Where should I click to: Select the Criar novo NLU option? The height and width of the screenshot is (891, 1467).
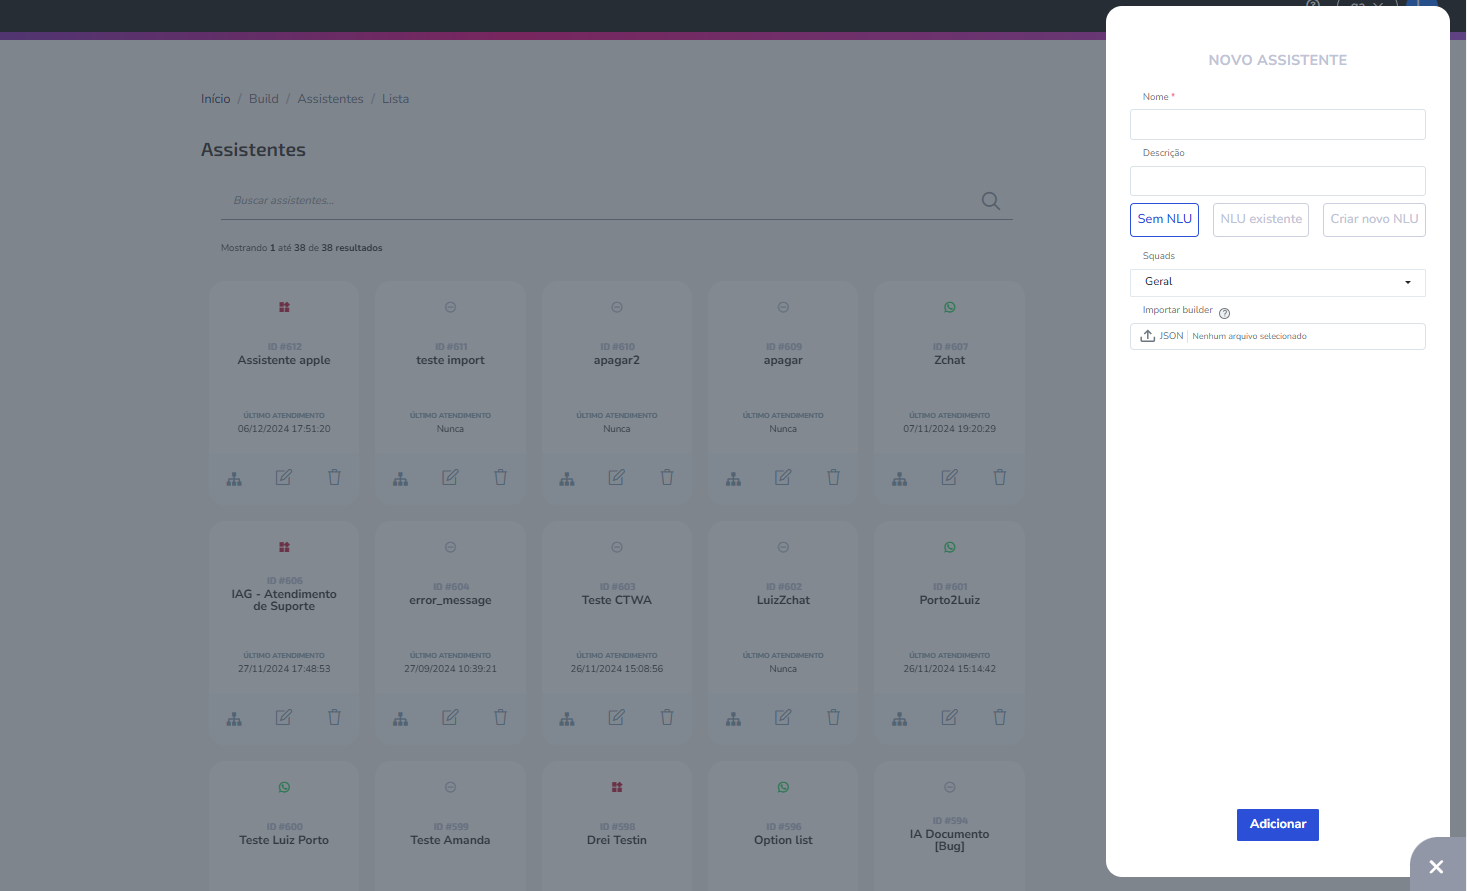tap(1374, 220)
